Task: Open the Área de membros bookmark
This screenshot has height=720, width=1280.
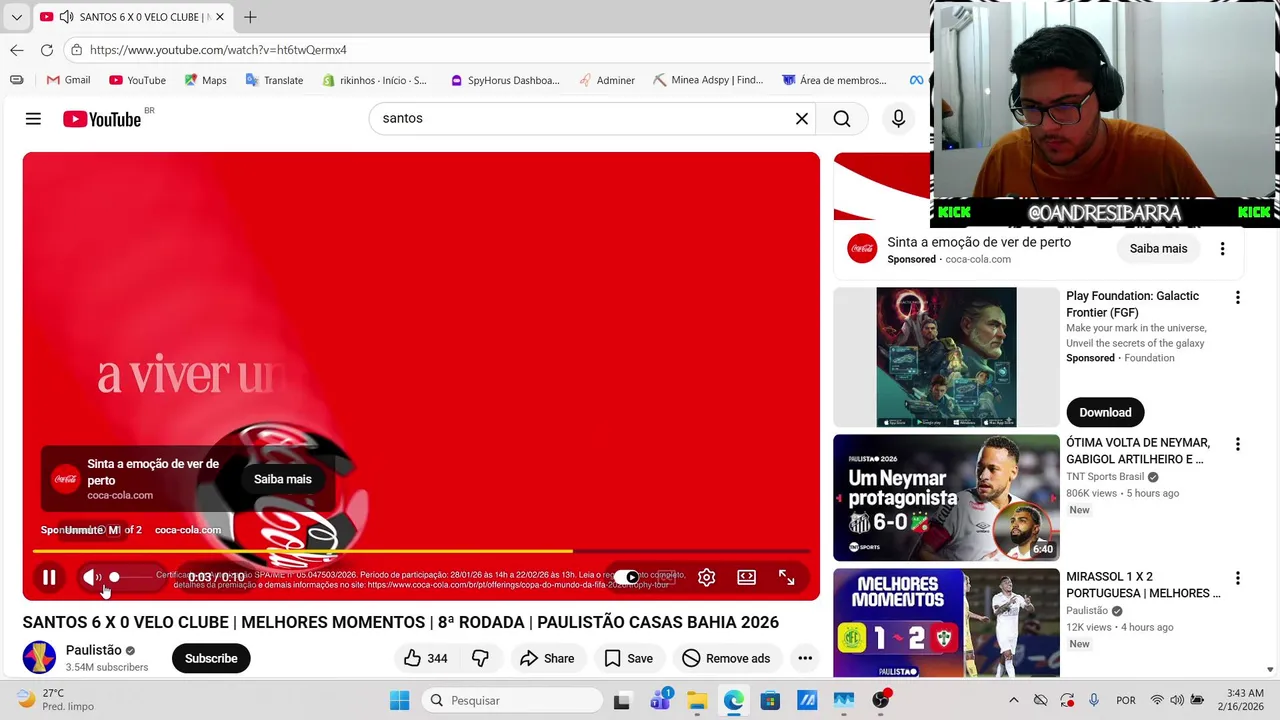Action: (834, 80)
